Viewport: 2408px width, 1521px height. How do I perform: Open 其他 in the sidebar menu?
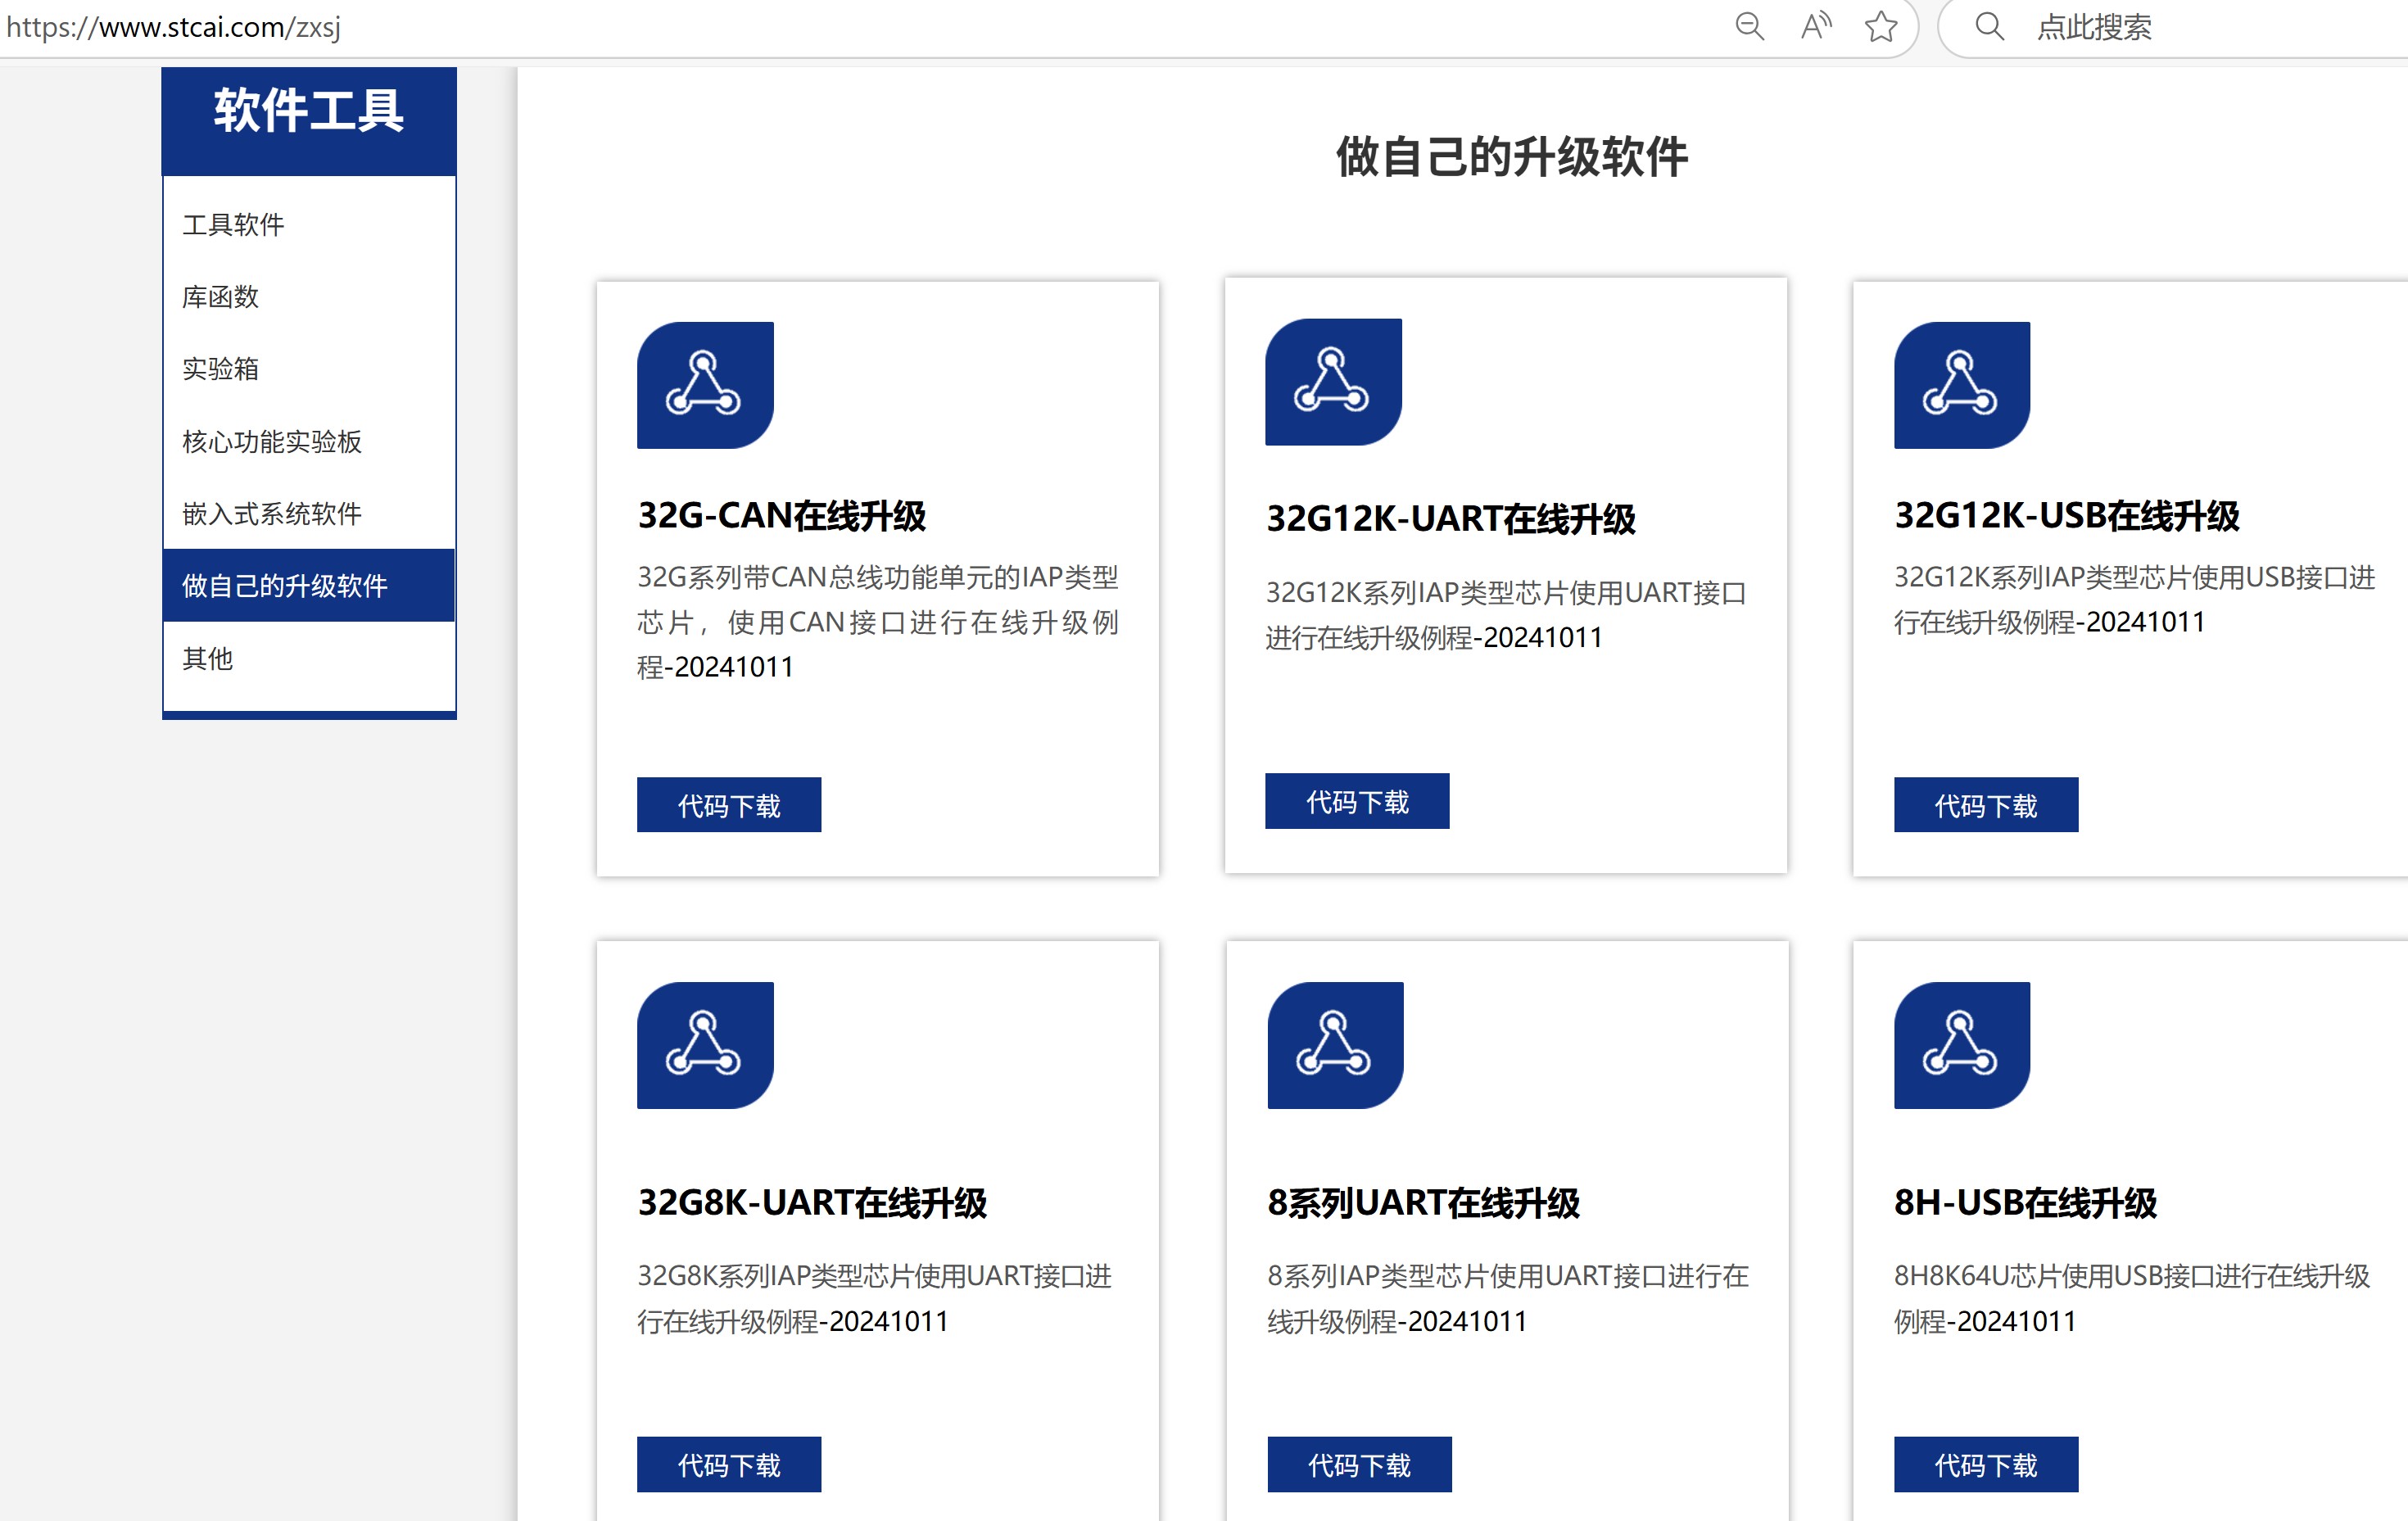coord(309,658)
